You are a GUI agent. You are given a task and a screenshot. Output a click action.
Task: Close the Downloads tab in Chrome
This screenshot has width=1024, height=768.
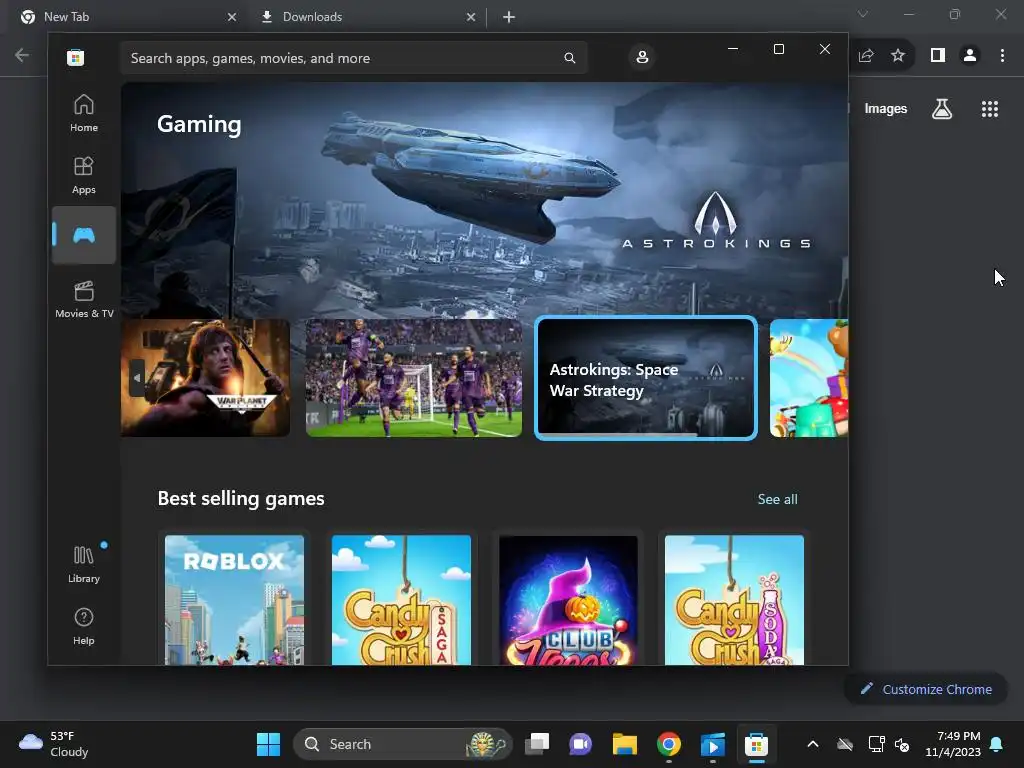pyautogui.click(x=471, y=17)
